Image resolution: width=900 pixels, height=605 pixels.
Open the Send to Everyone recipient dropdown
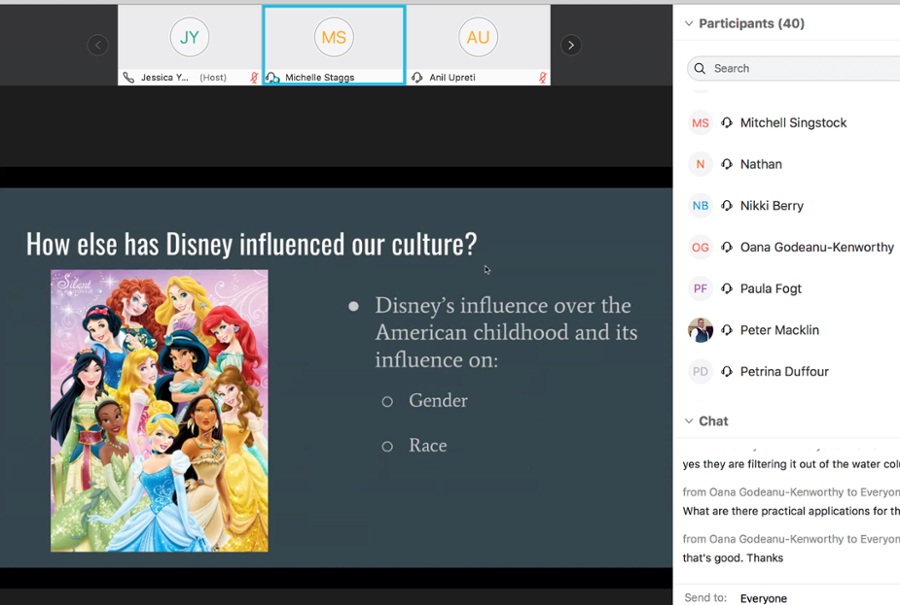[x=763, y=598]
